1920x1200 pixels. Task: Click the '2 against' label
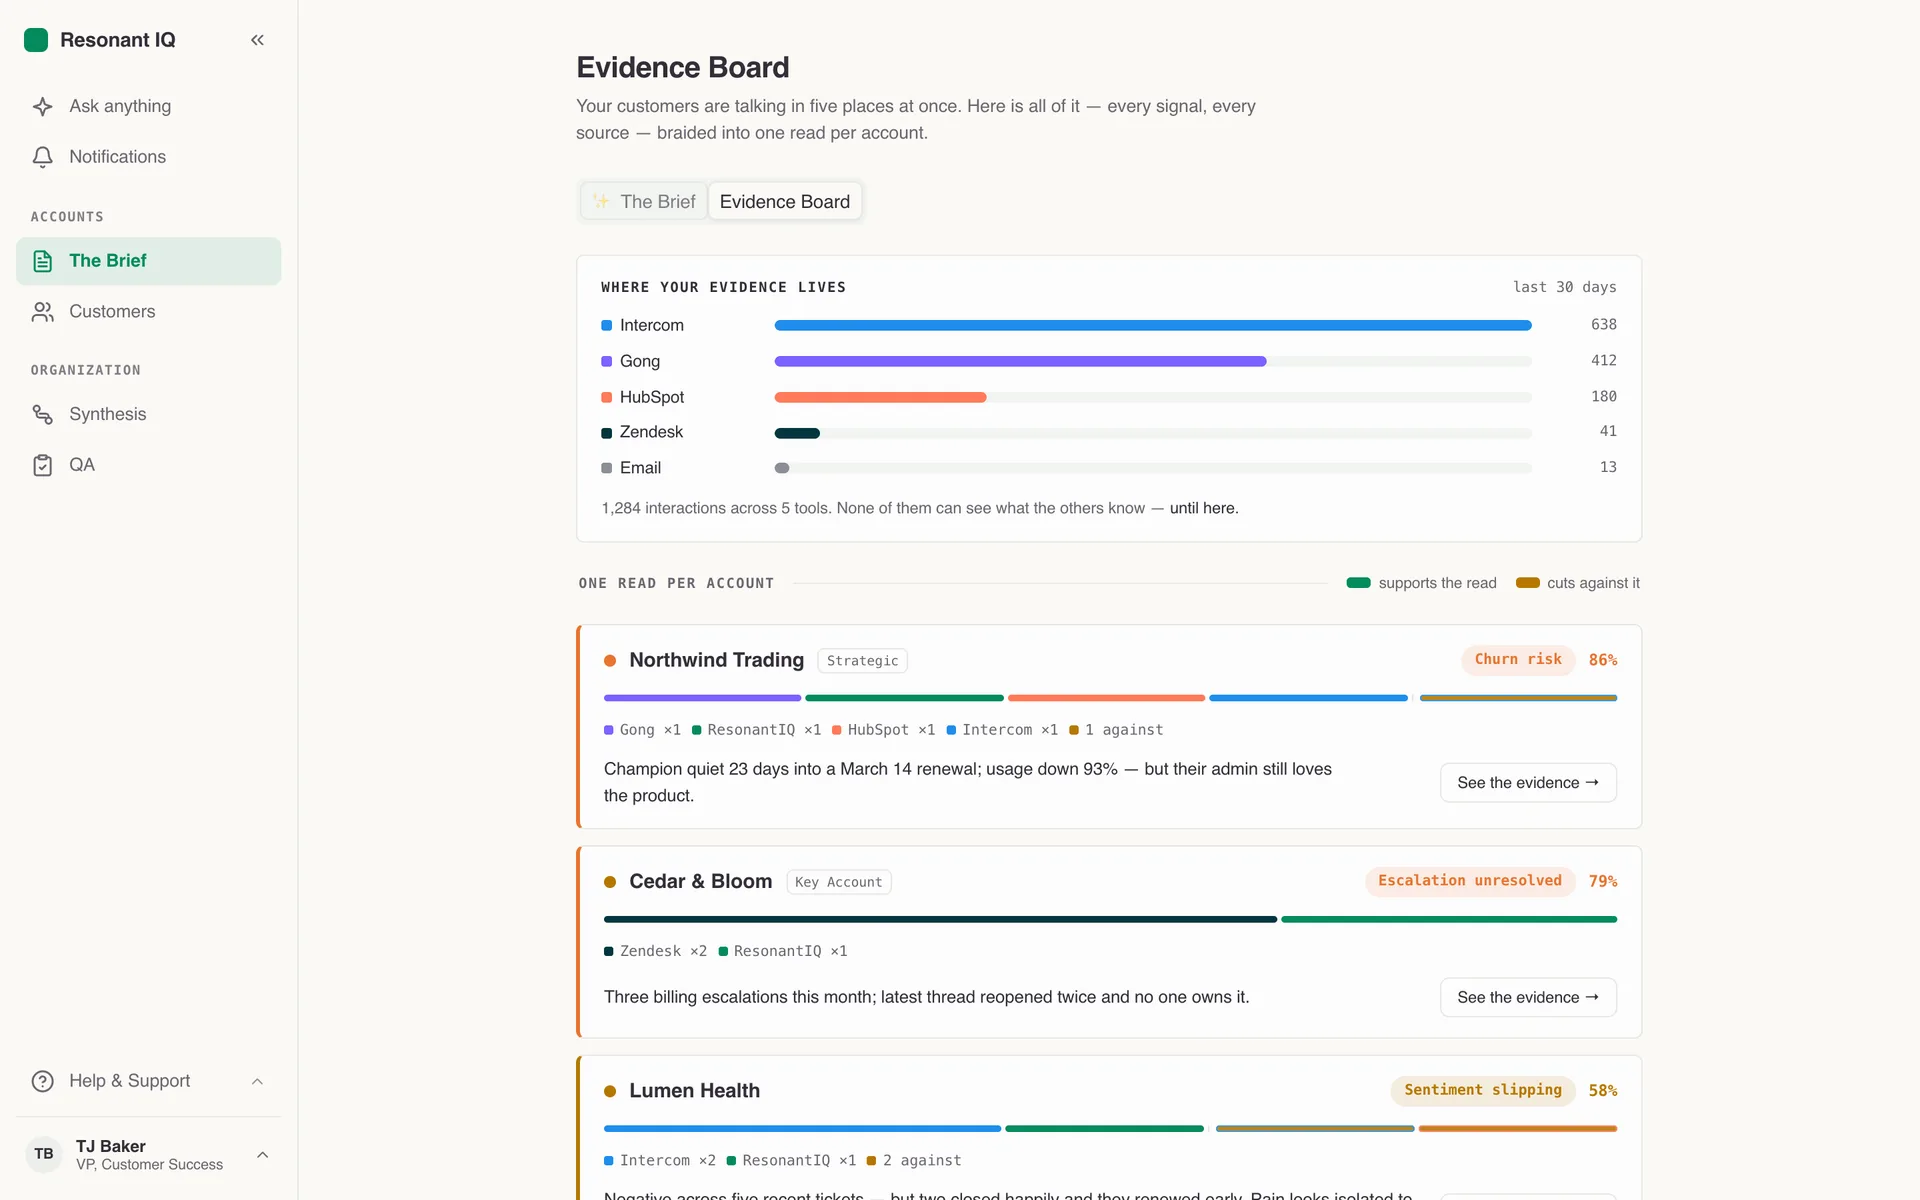pos(914,1160)
